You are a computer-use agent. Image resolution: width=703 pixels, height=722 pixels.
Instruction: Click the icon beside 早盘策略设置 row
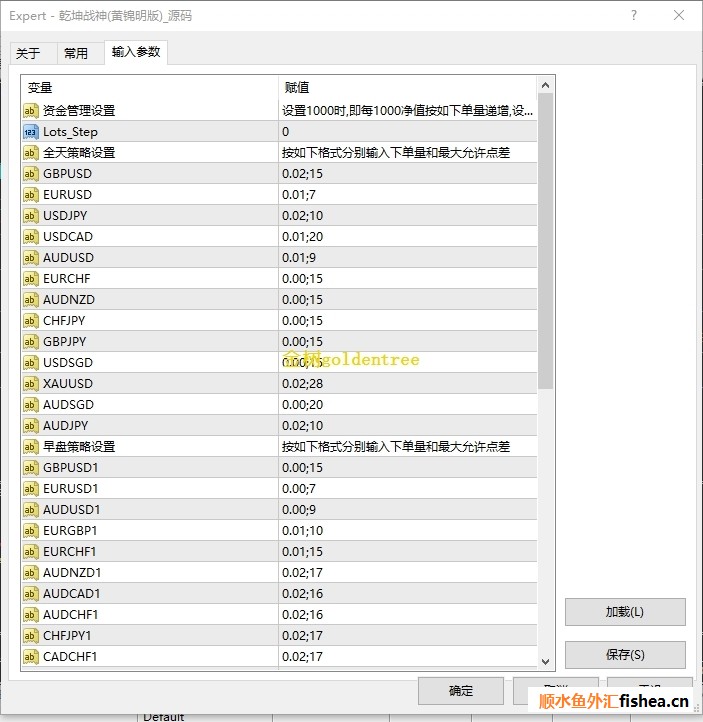click(31, 447)
